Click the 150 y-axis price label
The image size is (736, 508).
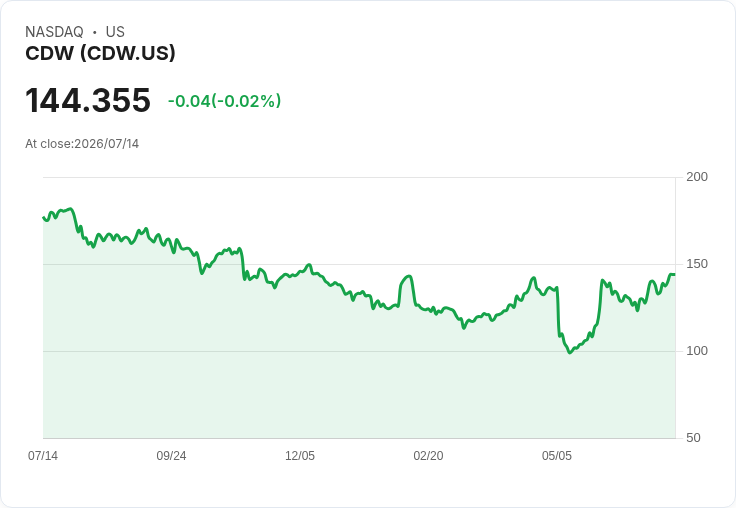point(697,264)
